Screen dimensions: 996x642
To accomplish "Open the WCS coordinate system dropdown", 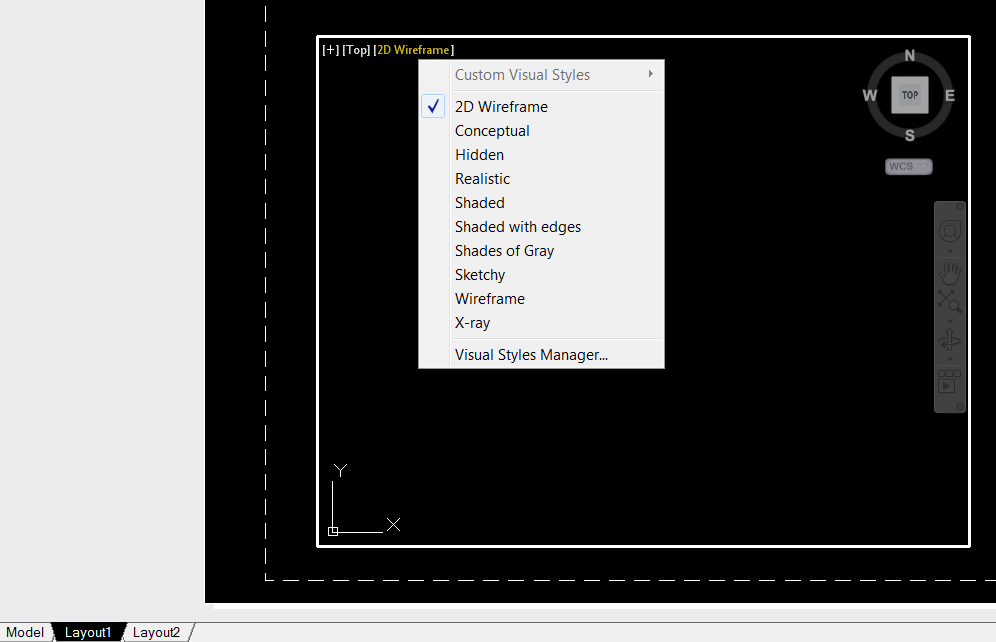I will (908, 166).
